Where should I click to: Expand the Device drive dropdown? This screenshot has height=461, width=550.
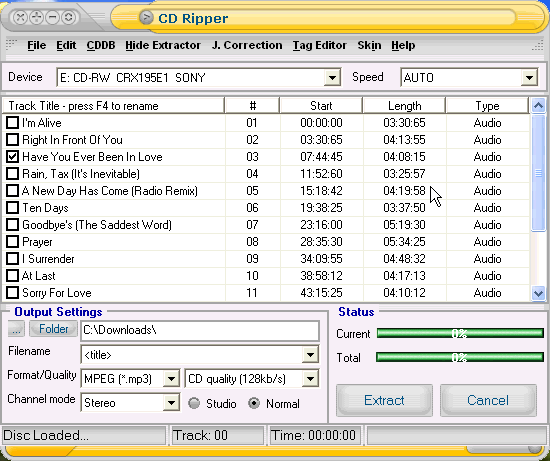pyautogui.click(x=332, y=78)
